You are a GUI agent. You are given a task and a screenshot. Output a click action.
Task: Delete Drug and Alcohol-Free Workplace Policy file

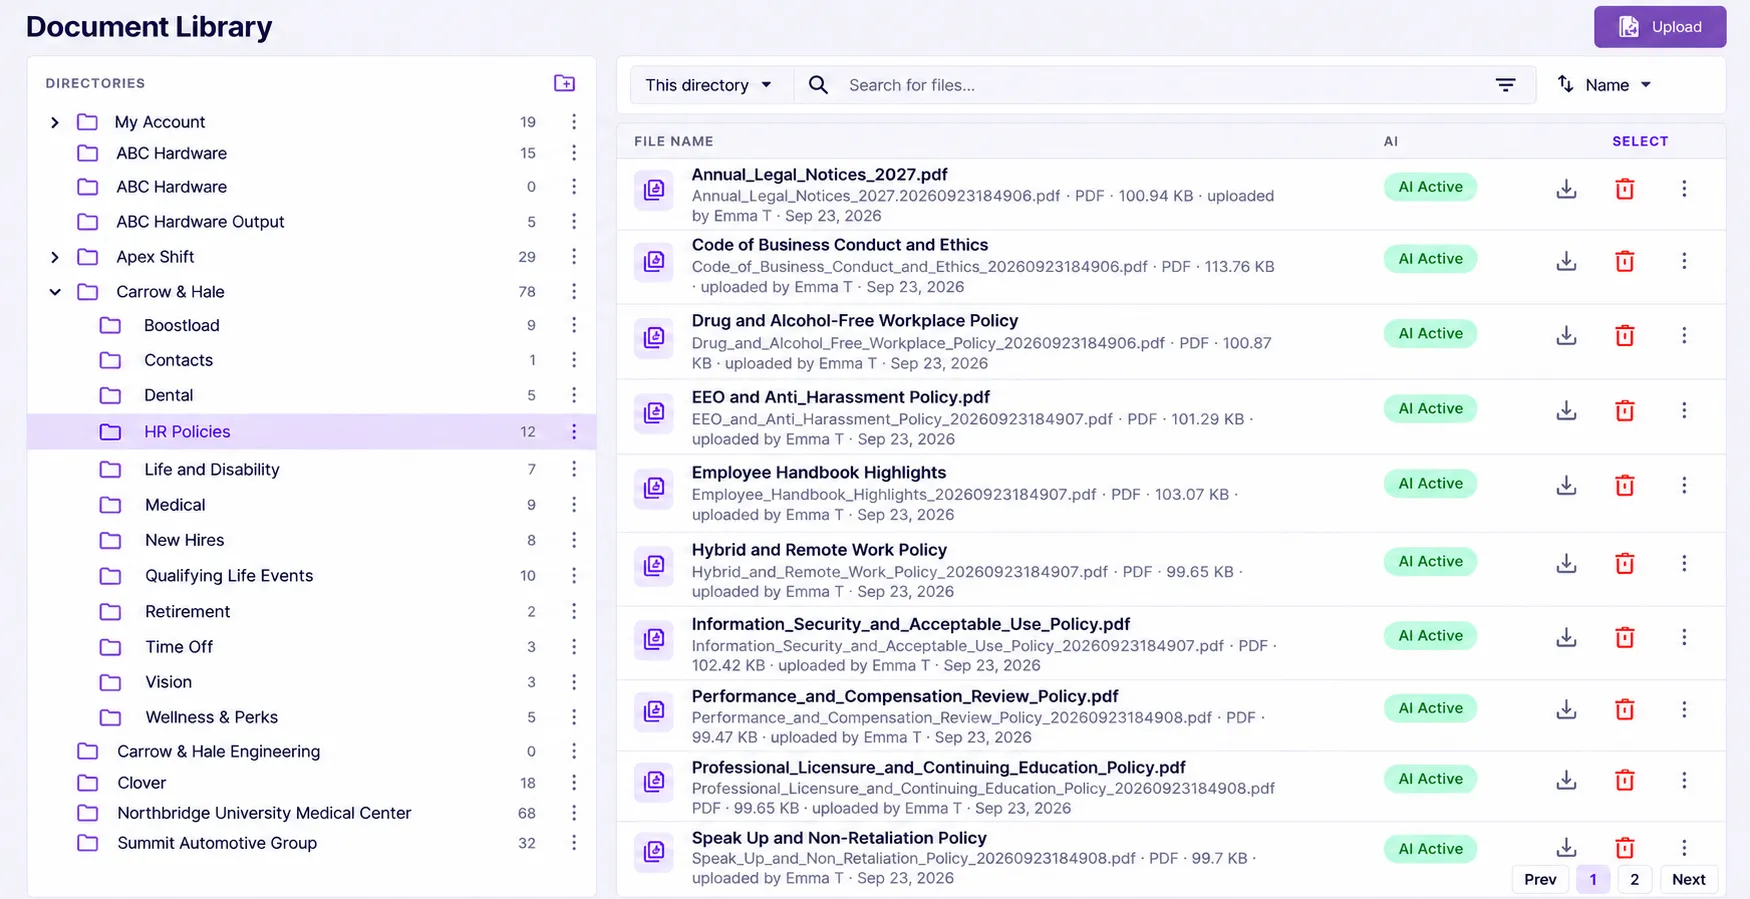tap(1625, 335)
